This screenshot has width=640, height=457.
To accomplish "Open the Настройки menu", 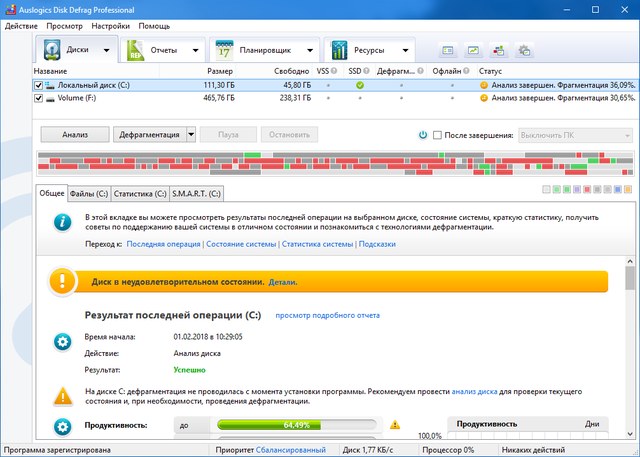I will click(109, 25).
